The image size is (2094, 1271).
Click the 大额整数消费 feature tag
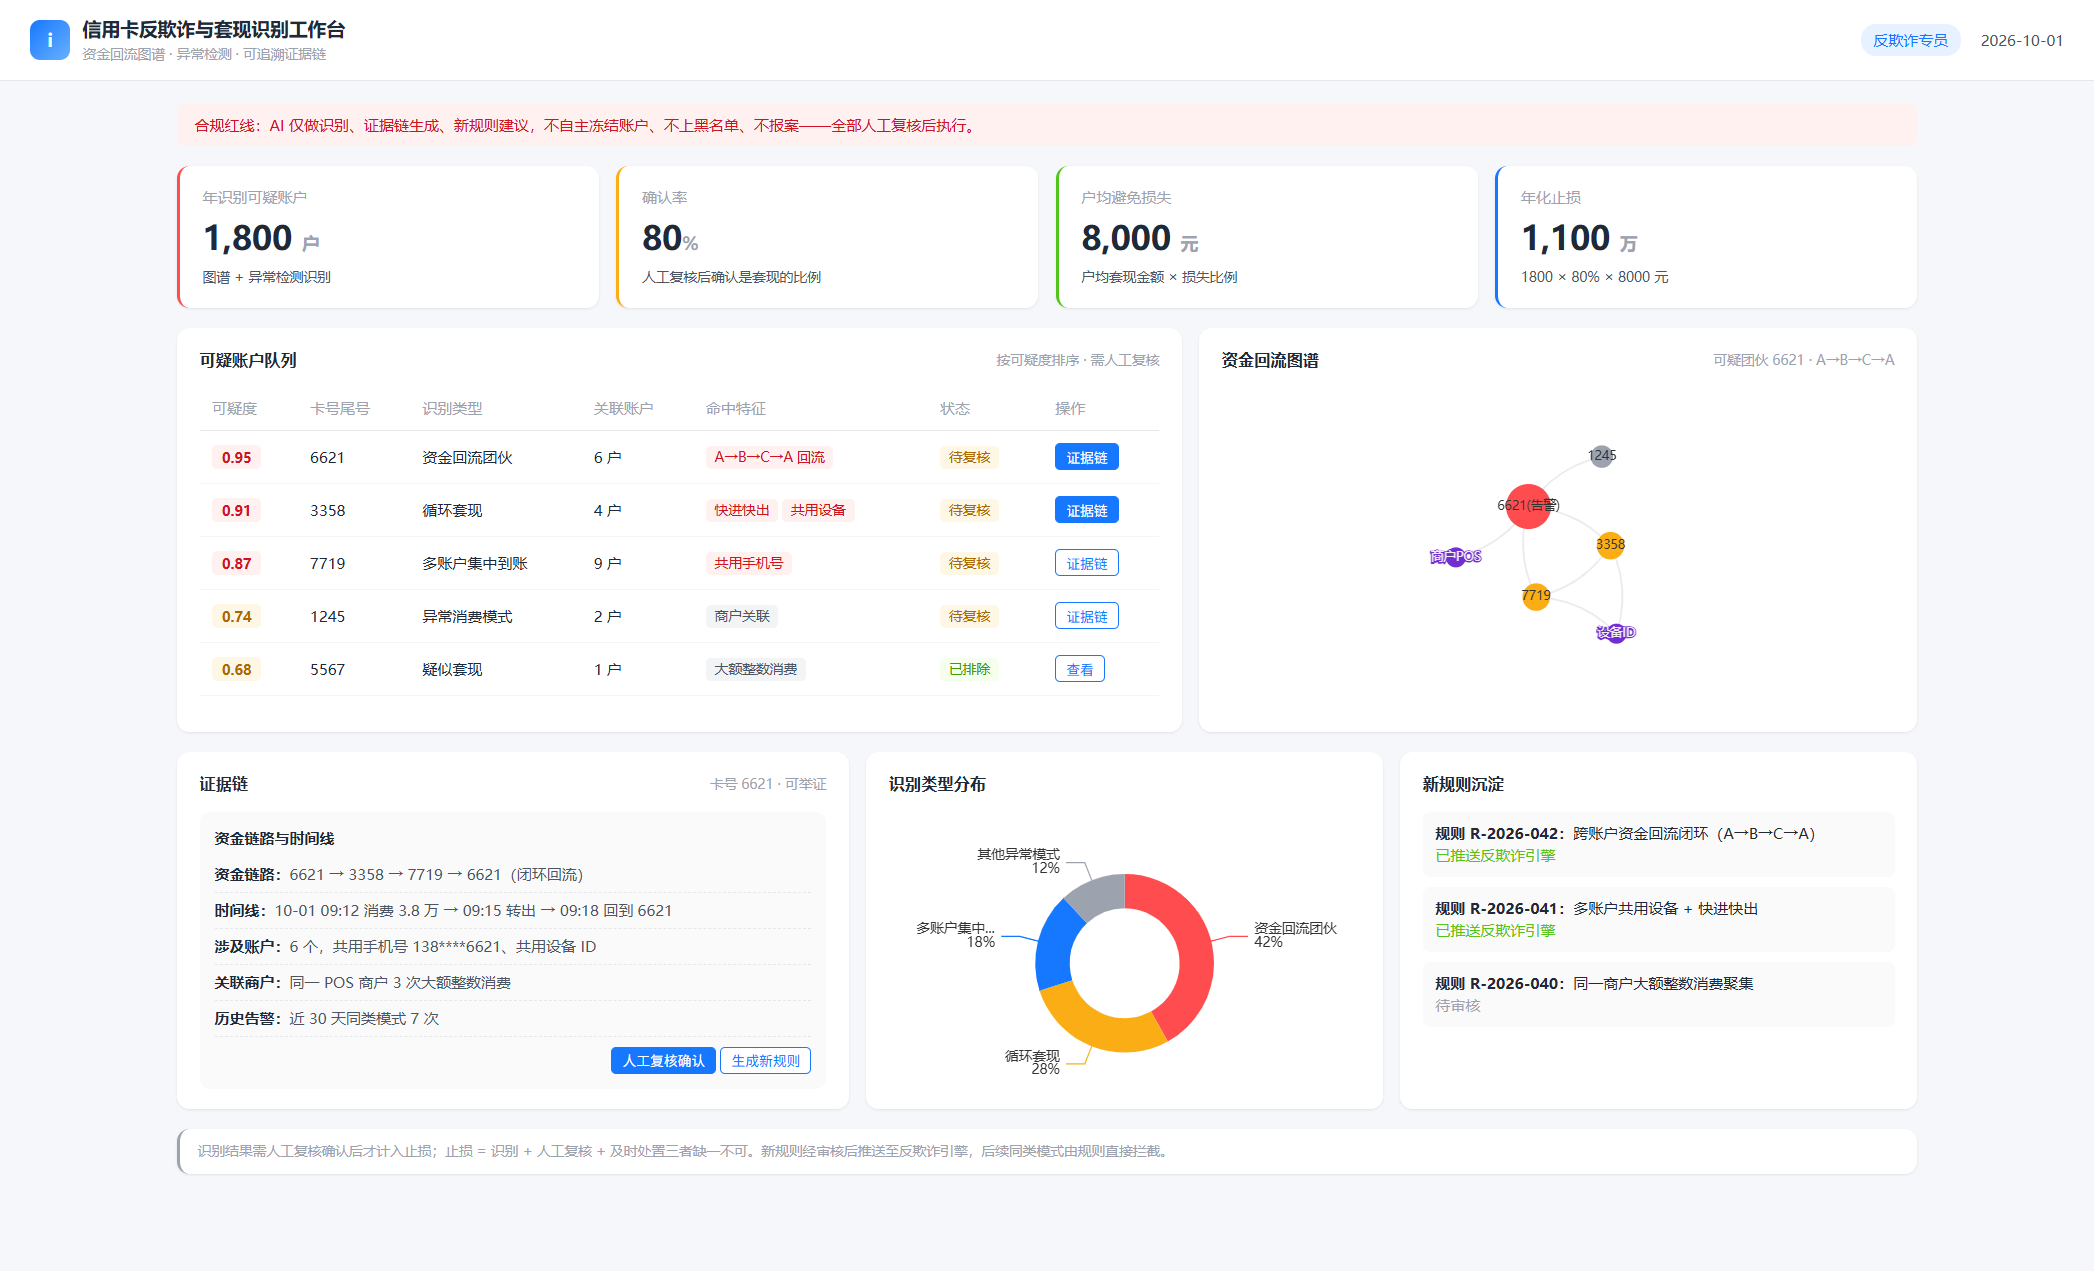756,669
